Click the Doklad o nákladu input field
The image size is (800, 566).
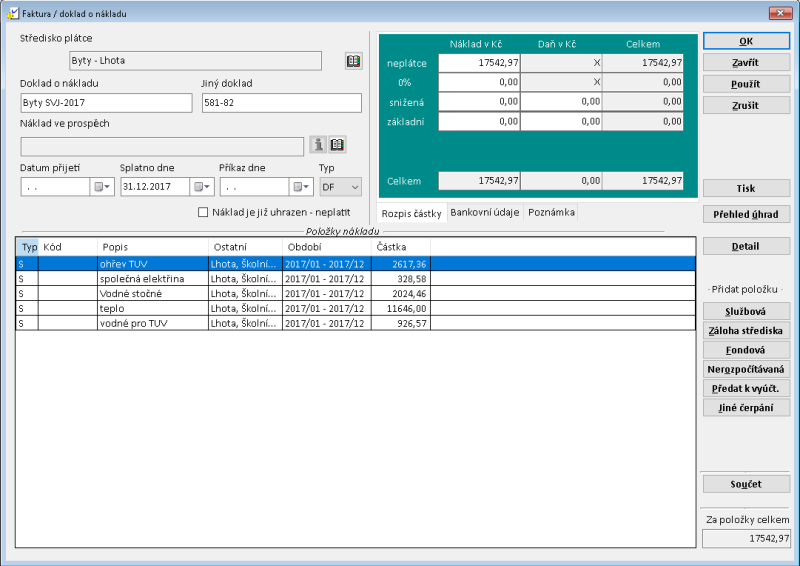106,103
